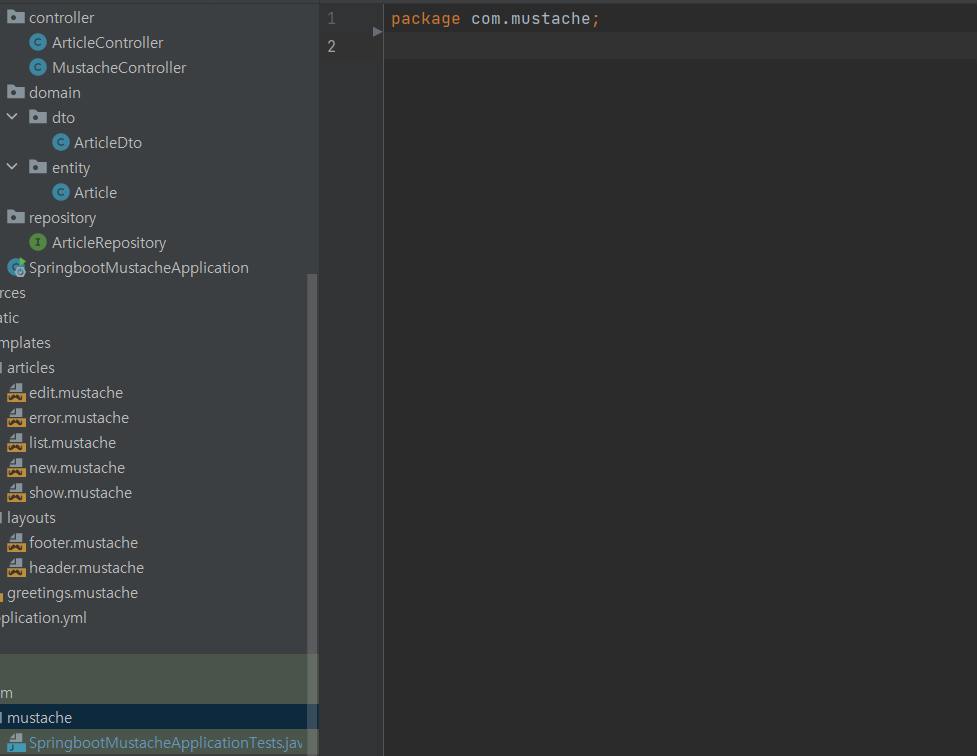Viewport: 977px width, 756px height.
Task: Open the Article entity class
Action: coord(95,193)
